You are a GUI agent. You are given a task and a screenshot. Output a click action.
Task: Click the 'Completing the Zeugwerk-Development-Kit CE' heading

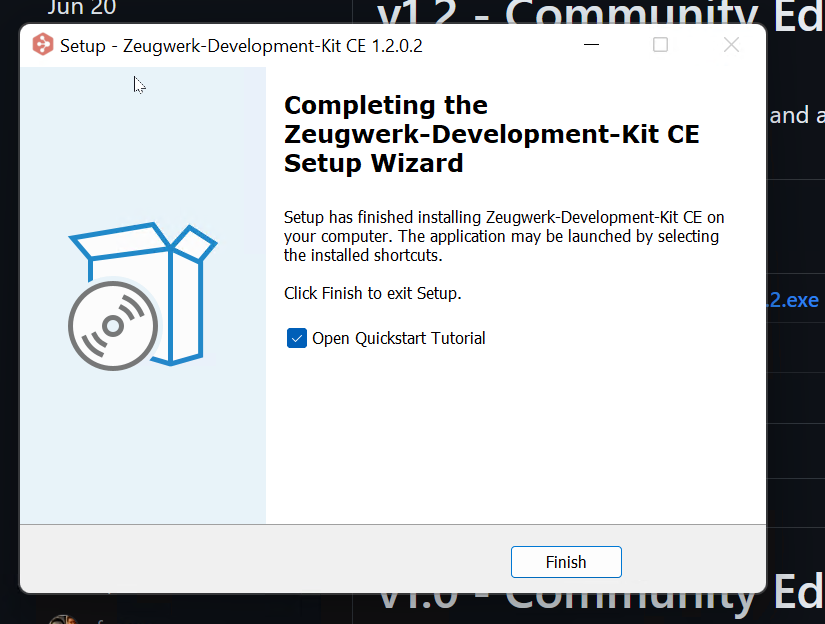coord(491,134)
